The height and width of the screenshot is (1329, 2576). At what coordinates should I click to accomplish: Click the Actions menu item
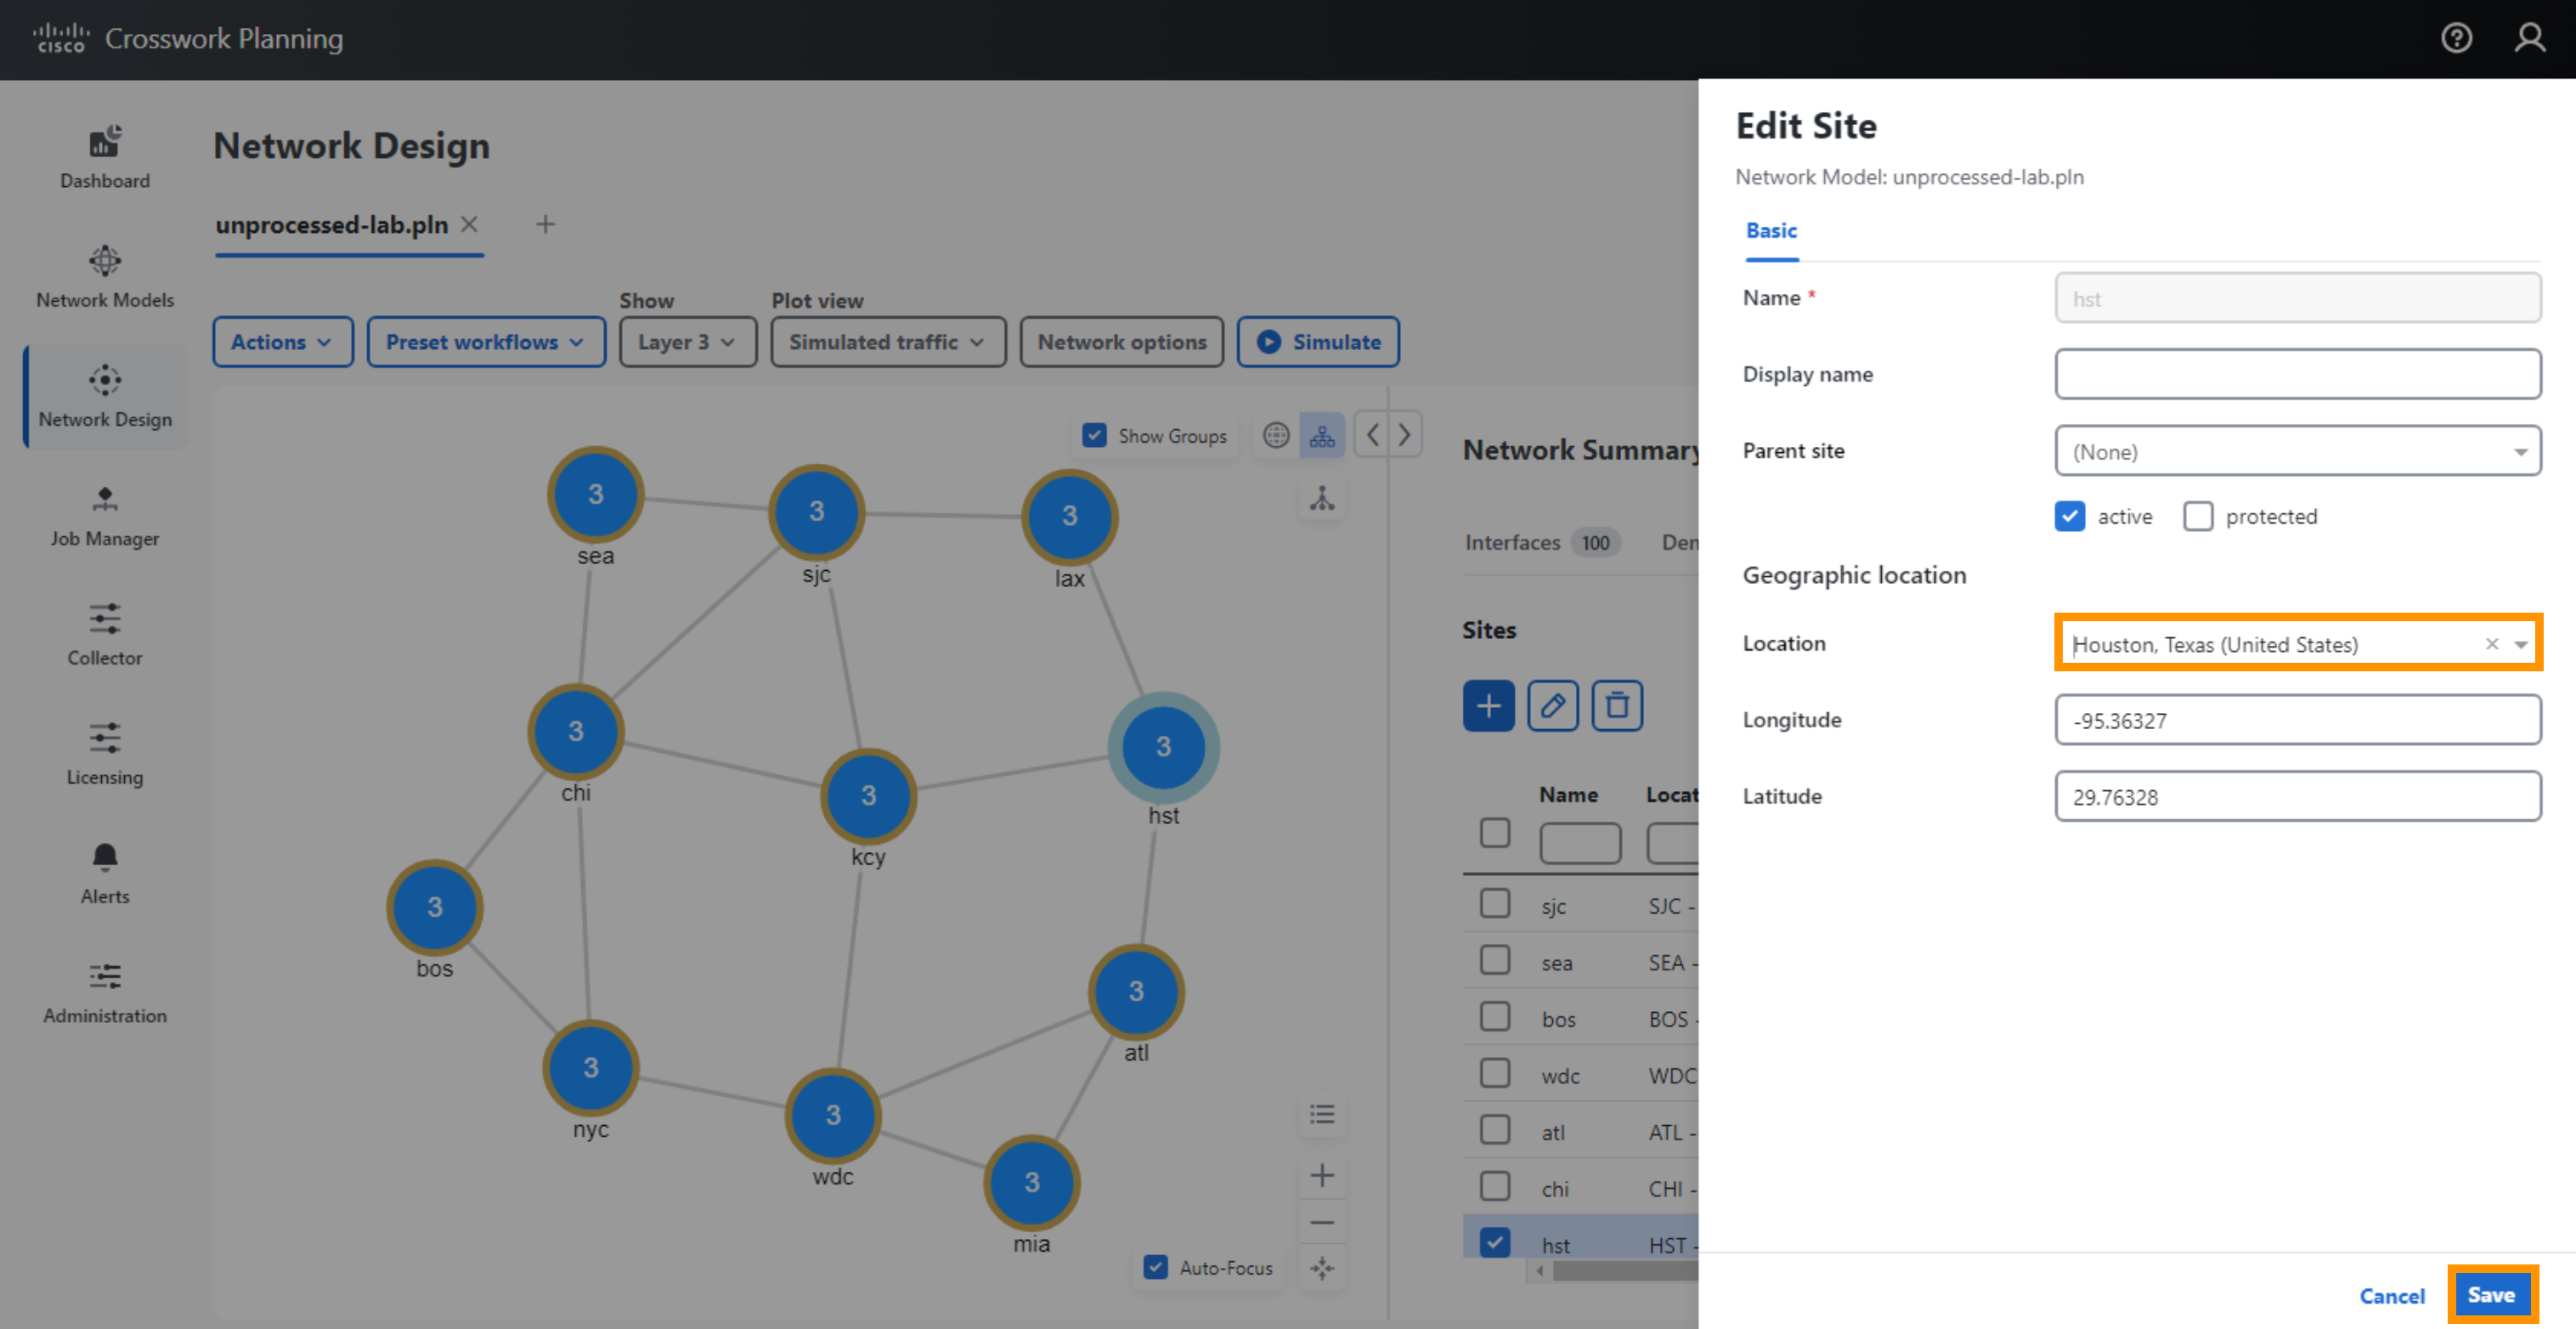click(278, 342)
